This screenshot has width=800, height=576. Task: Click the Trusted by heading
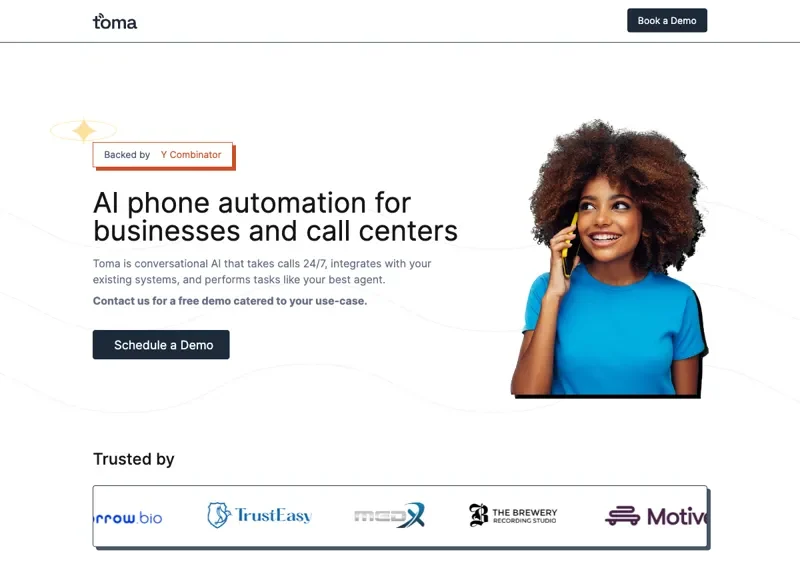134,459
